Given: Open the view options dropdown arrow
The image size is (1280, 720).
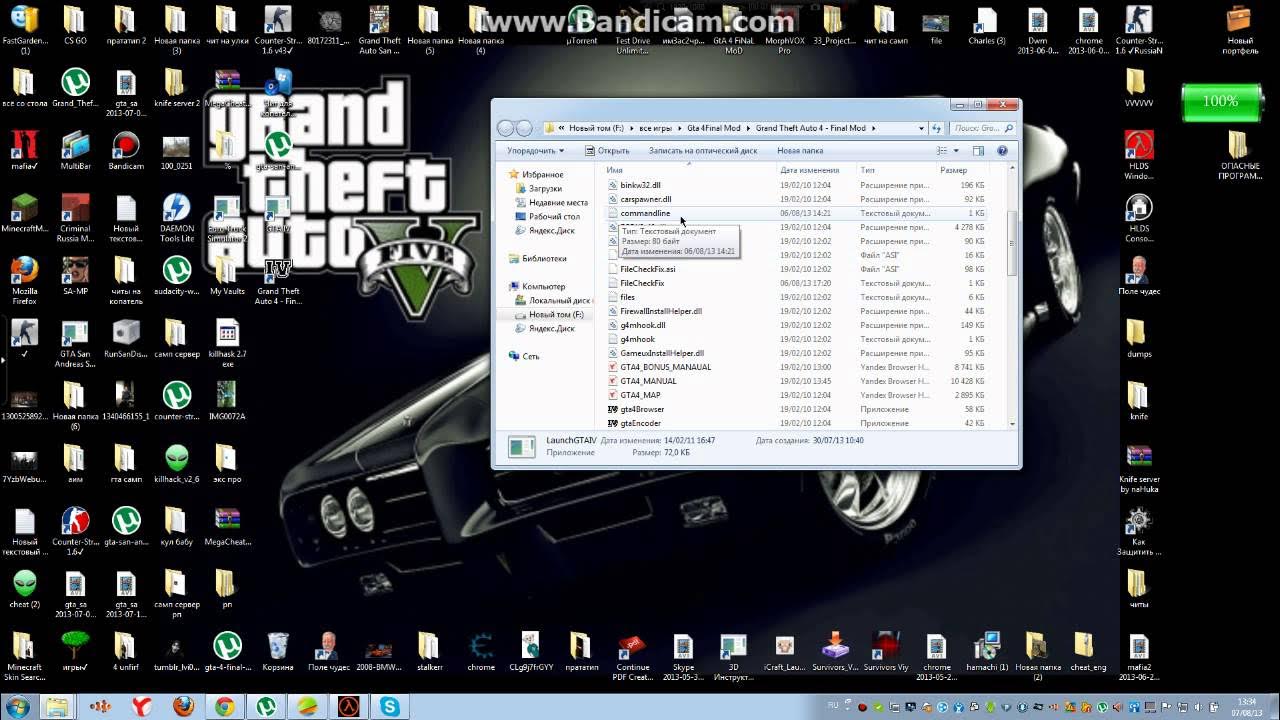Looking at the screenshot, I should (x=956, y=151).
